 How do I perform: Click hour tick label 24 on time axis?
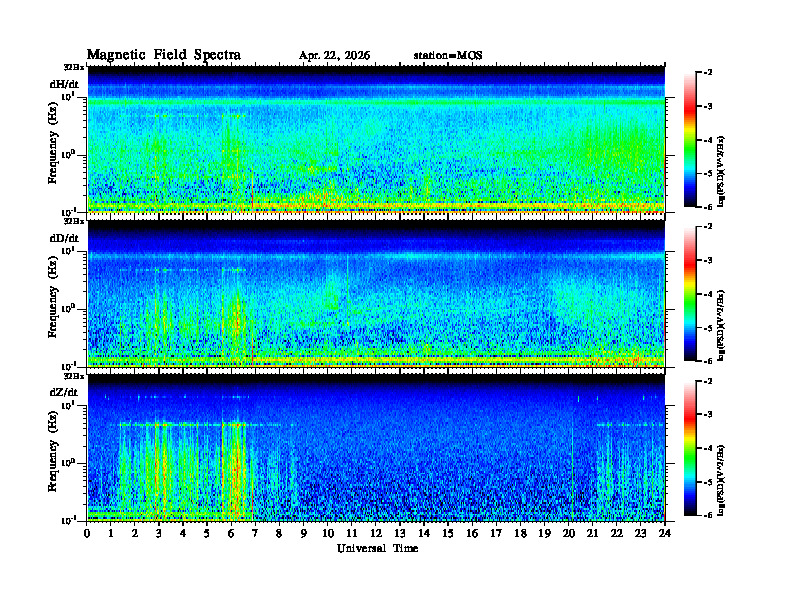(x=665, y=533)
